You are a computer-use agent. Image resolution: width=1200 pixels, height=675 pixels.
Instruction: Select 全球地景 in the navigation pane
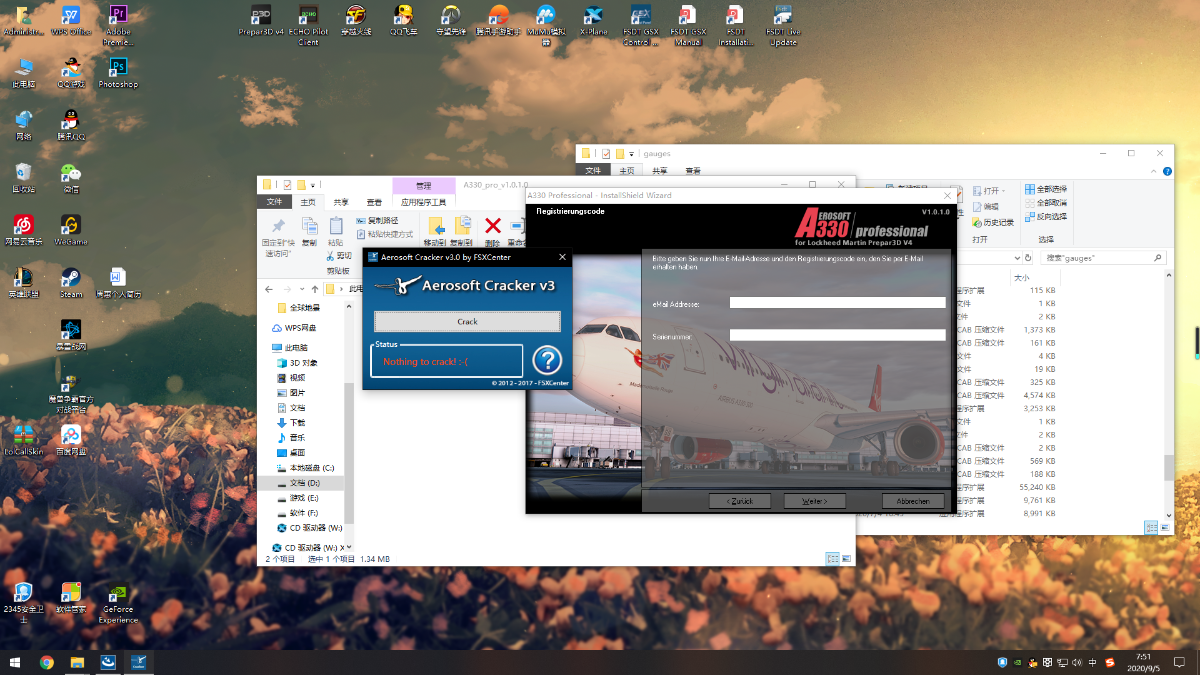[x=298, y=307]
